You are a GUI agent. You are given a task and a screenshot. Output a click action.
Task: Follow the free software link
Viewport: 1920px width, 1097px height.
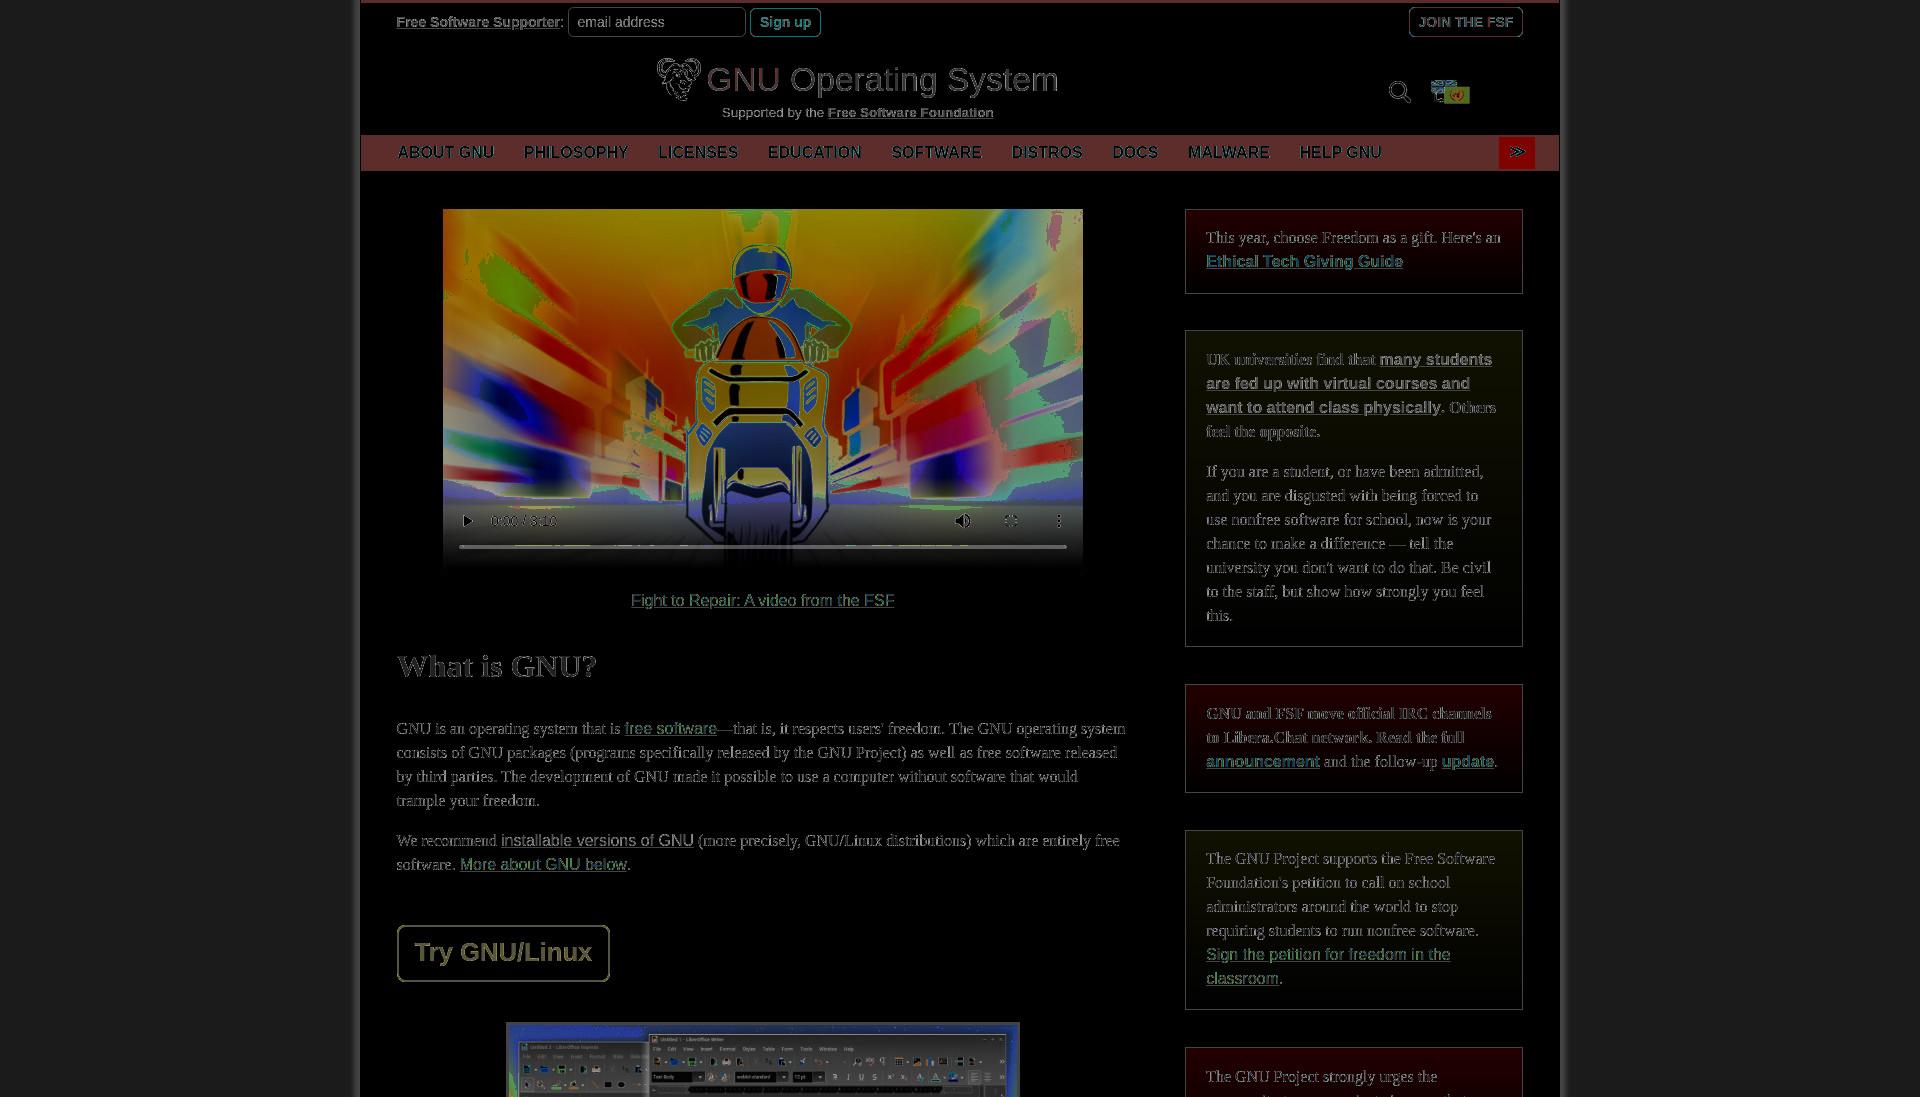coord(670,729)
